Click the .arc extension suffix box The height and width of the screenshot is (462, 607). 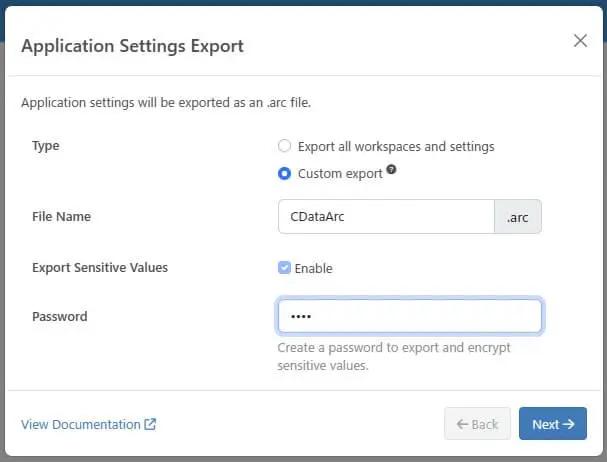click(x=518, y=217)
